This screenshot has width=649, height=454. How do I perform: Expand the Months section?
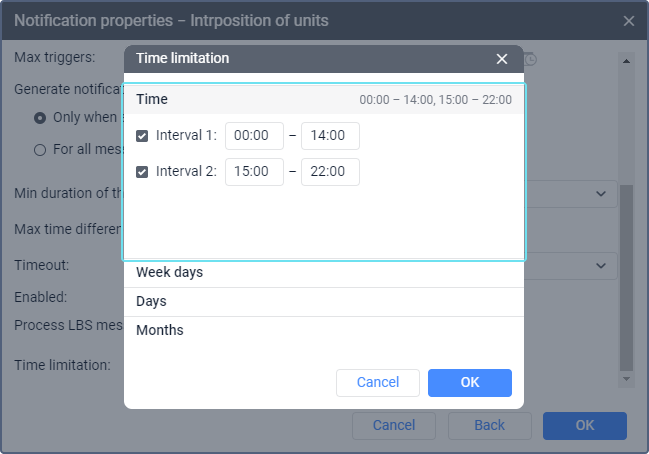click(324, 330)
